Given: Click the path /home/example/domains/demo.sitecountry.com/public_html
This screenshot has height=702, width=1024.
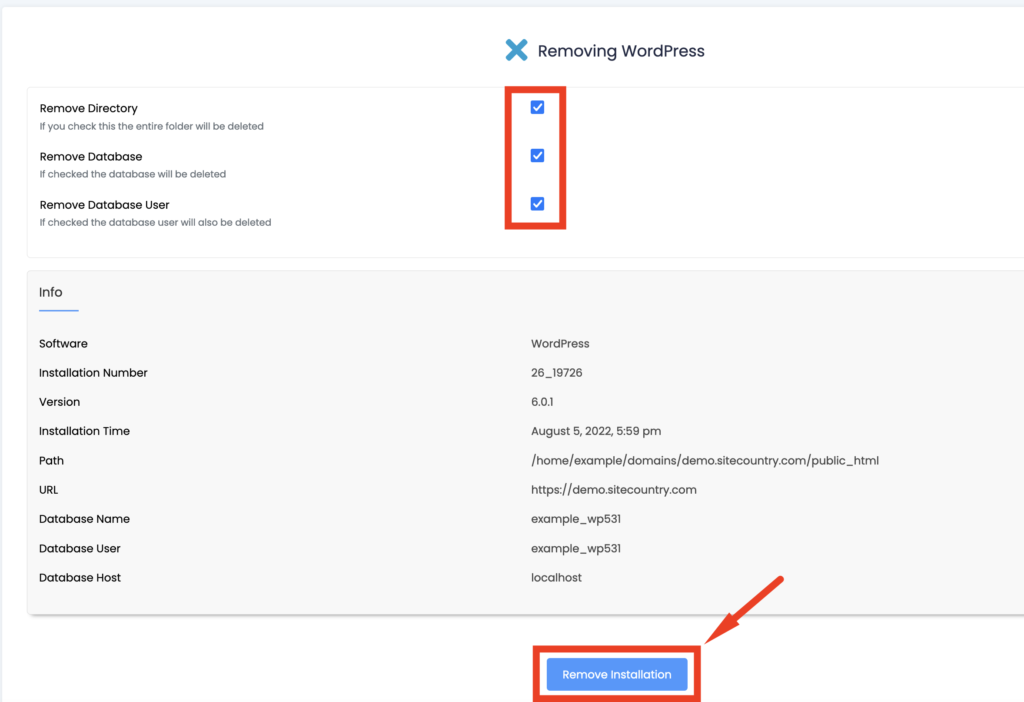Looking at the screenshot, I should coord(705,460).
